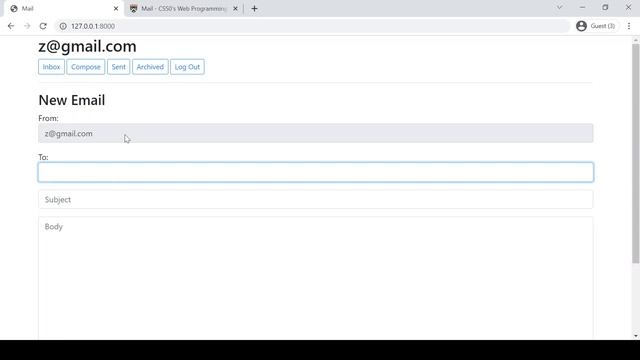640x360 pixels.
Task: Switch to the Mail tab
Action: click(63, 9)
